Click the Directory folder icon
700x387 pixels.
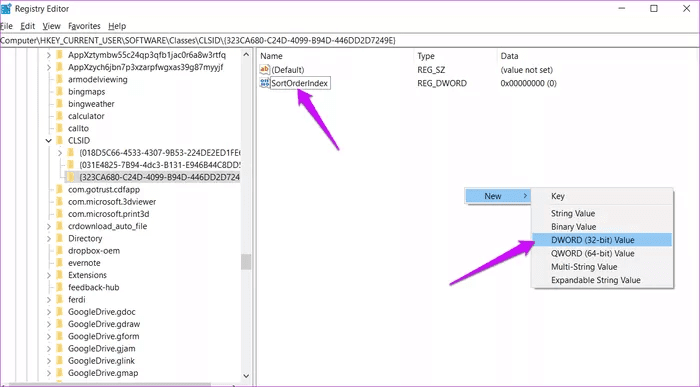[60, 238]
